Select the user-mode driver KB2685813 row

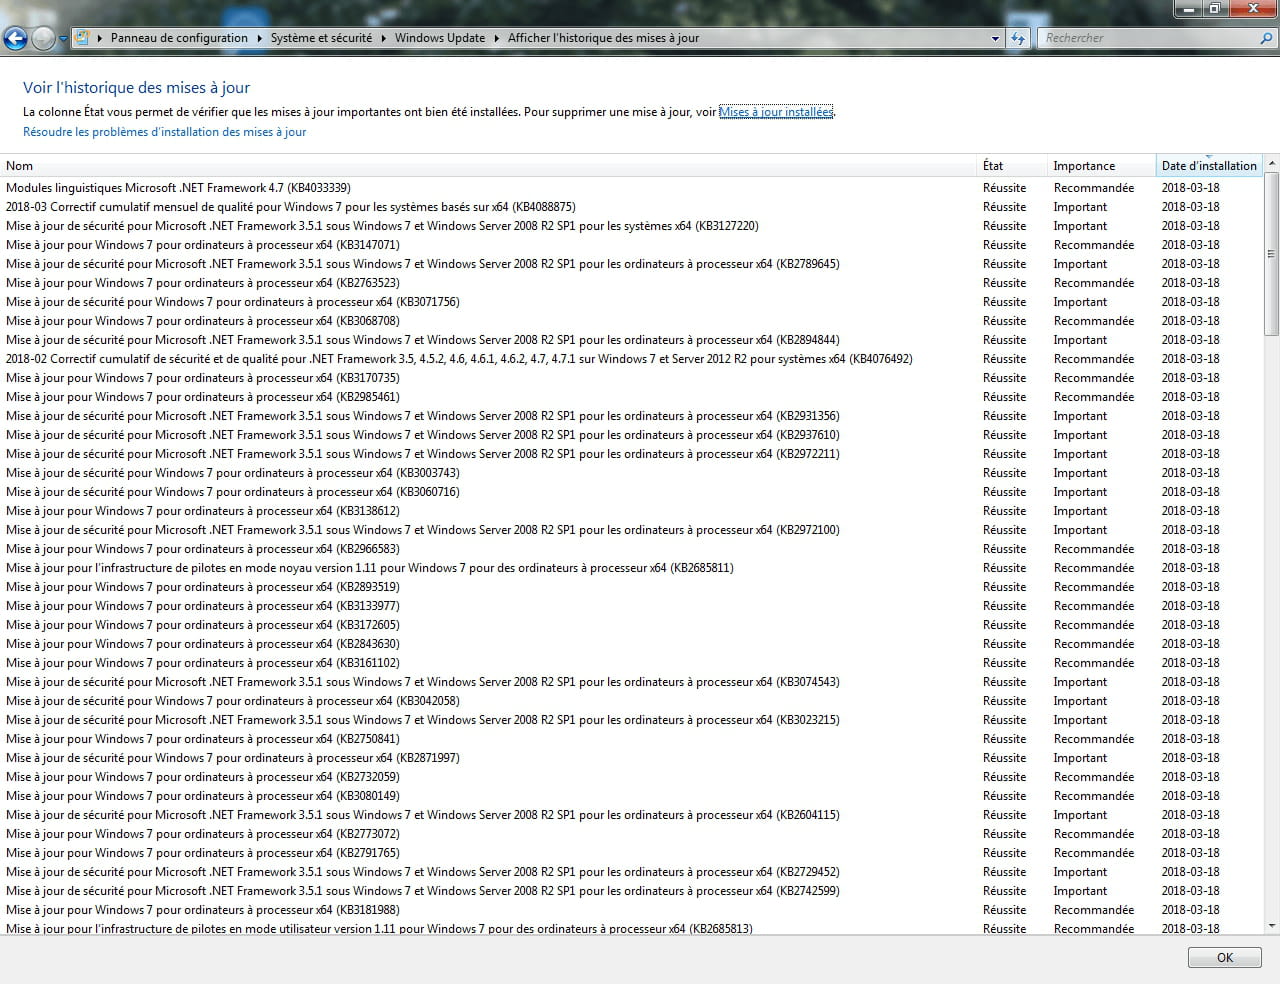(632, 929)
